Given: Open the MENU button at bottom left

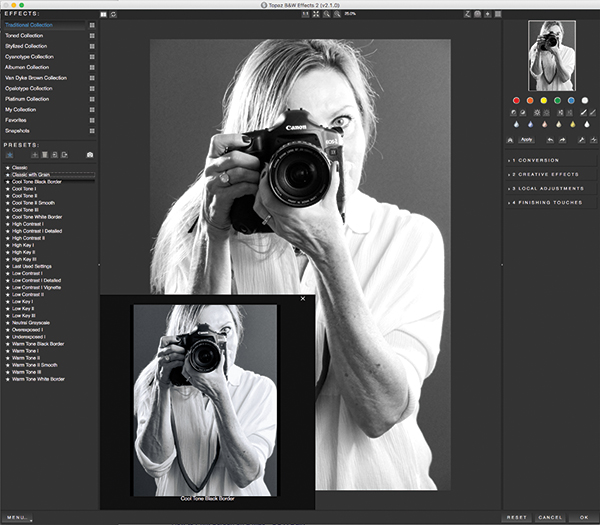Looking at the screenshot, I should [17, 517].
